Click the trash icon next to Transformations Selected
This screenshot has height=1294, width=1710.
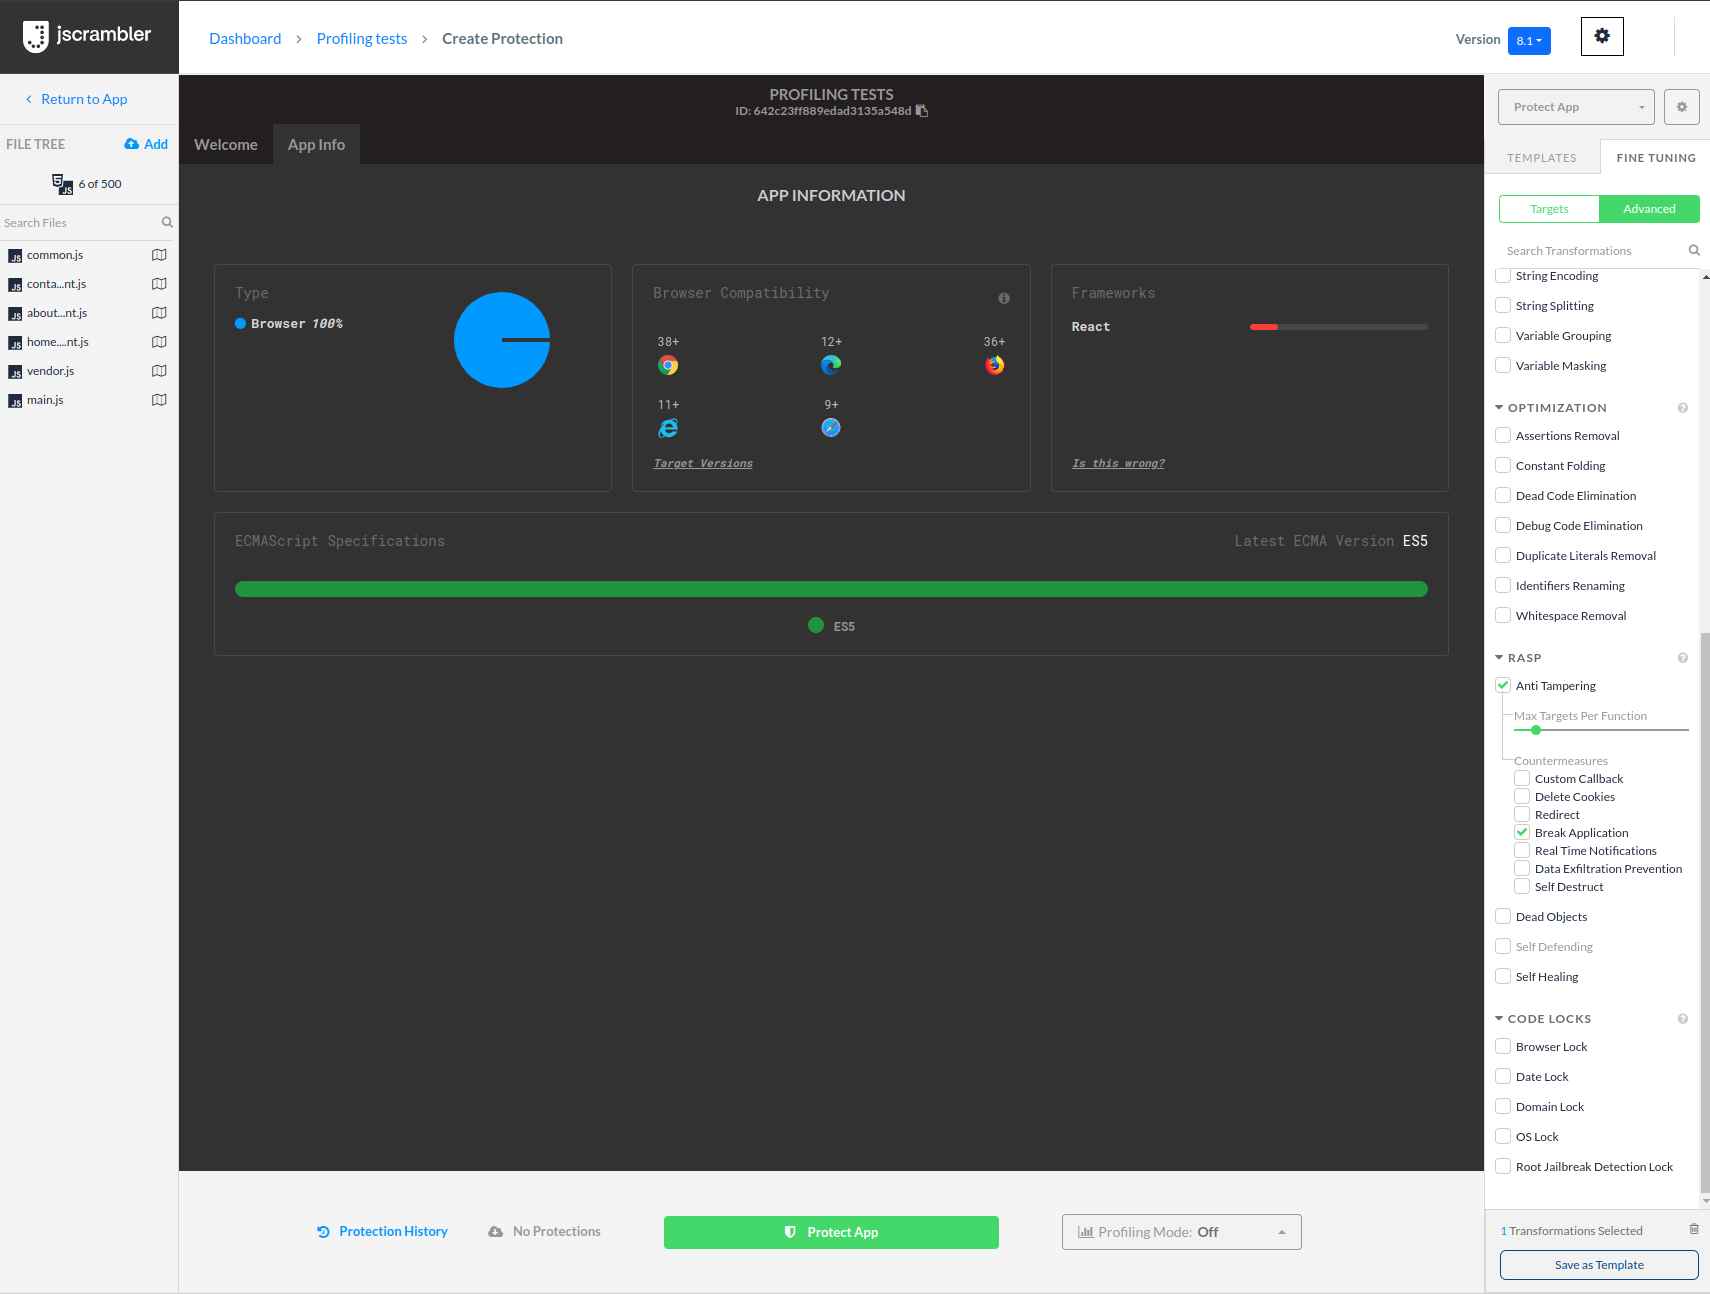(1693, 1230)
